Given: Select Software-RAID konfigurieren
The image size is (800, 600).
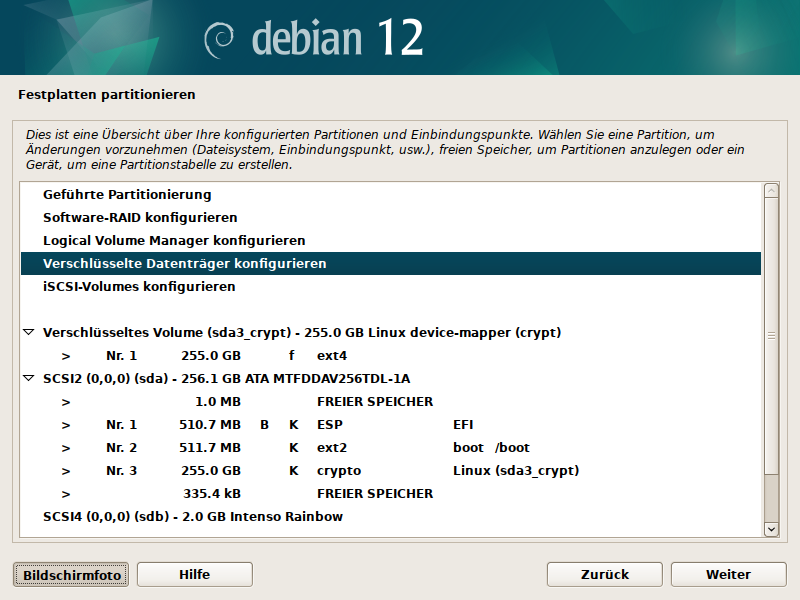Looking at the screenshot, I should pyautogui.click(x=140, y=217).
